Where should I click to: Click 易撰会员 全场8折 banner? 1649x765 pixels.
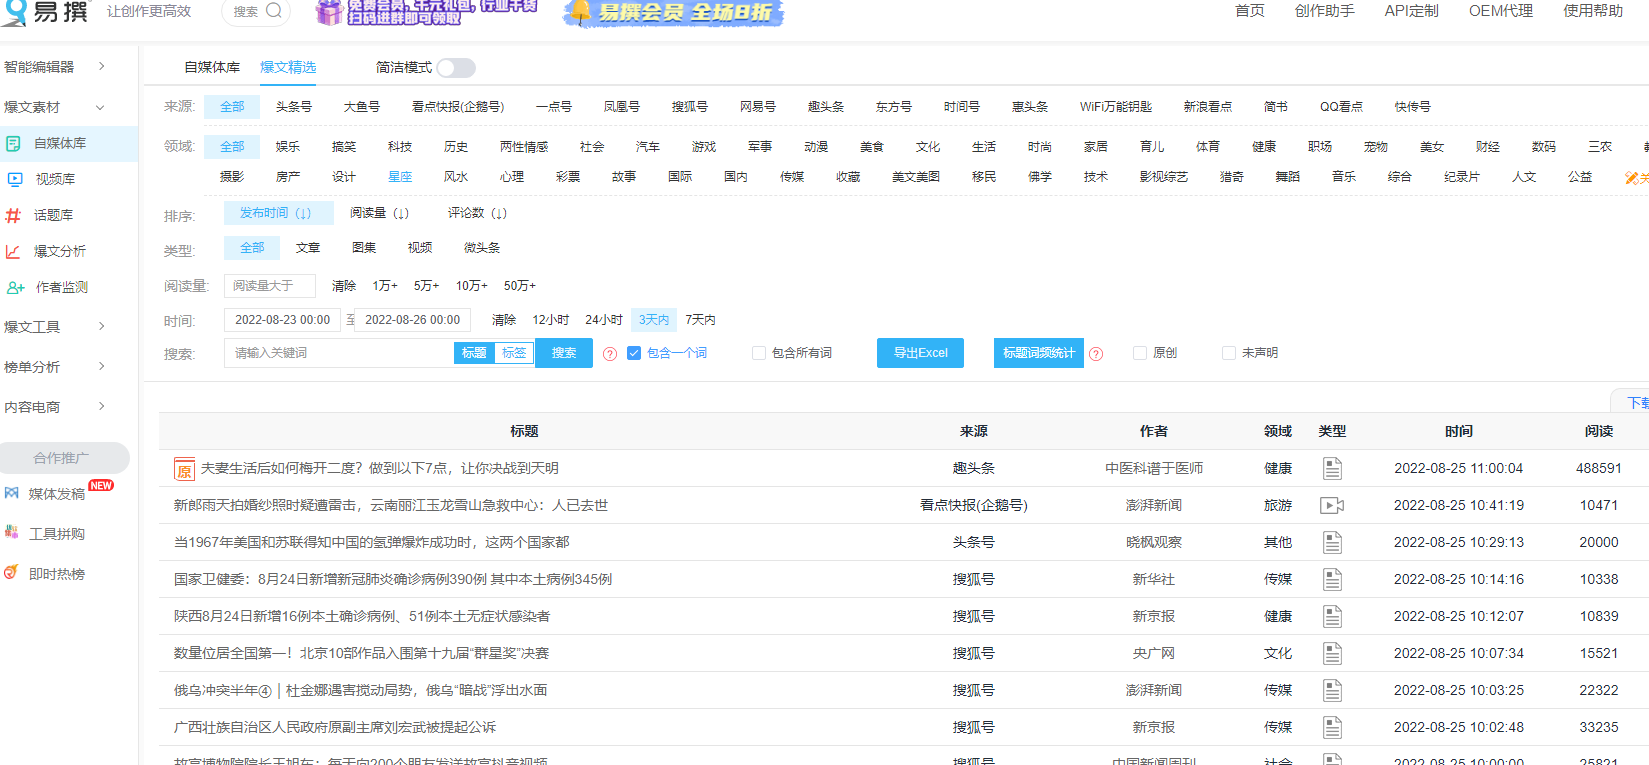(674, 12)
